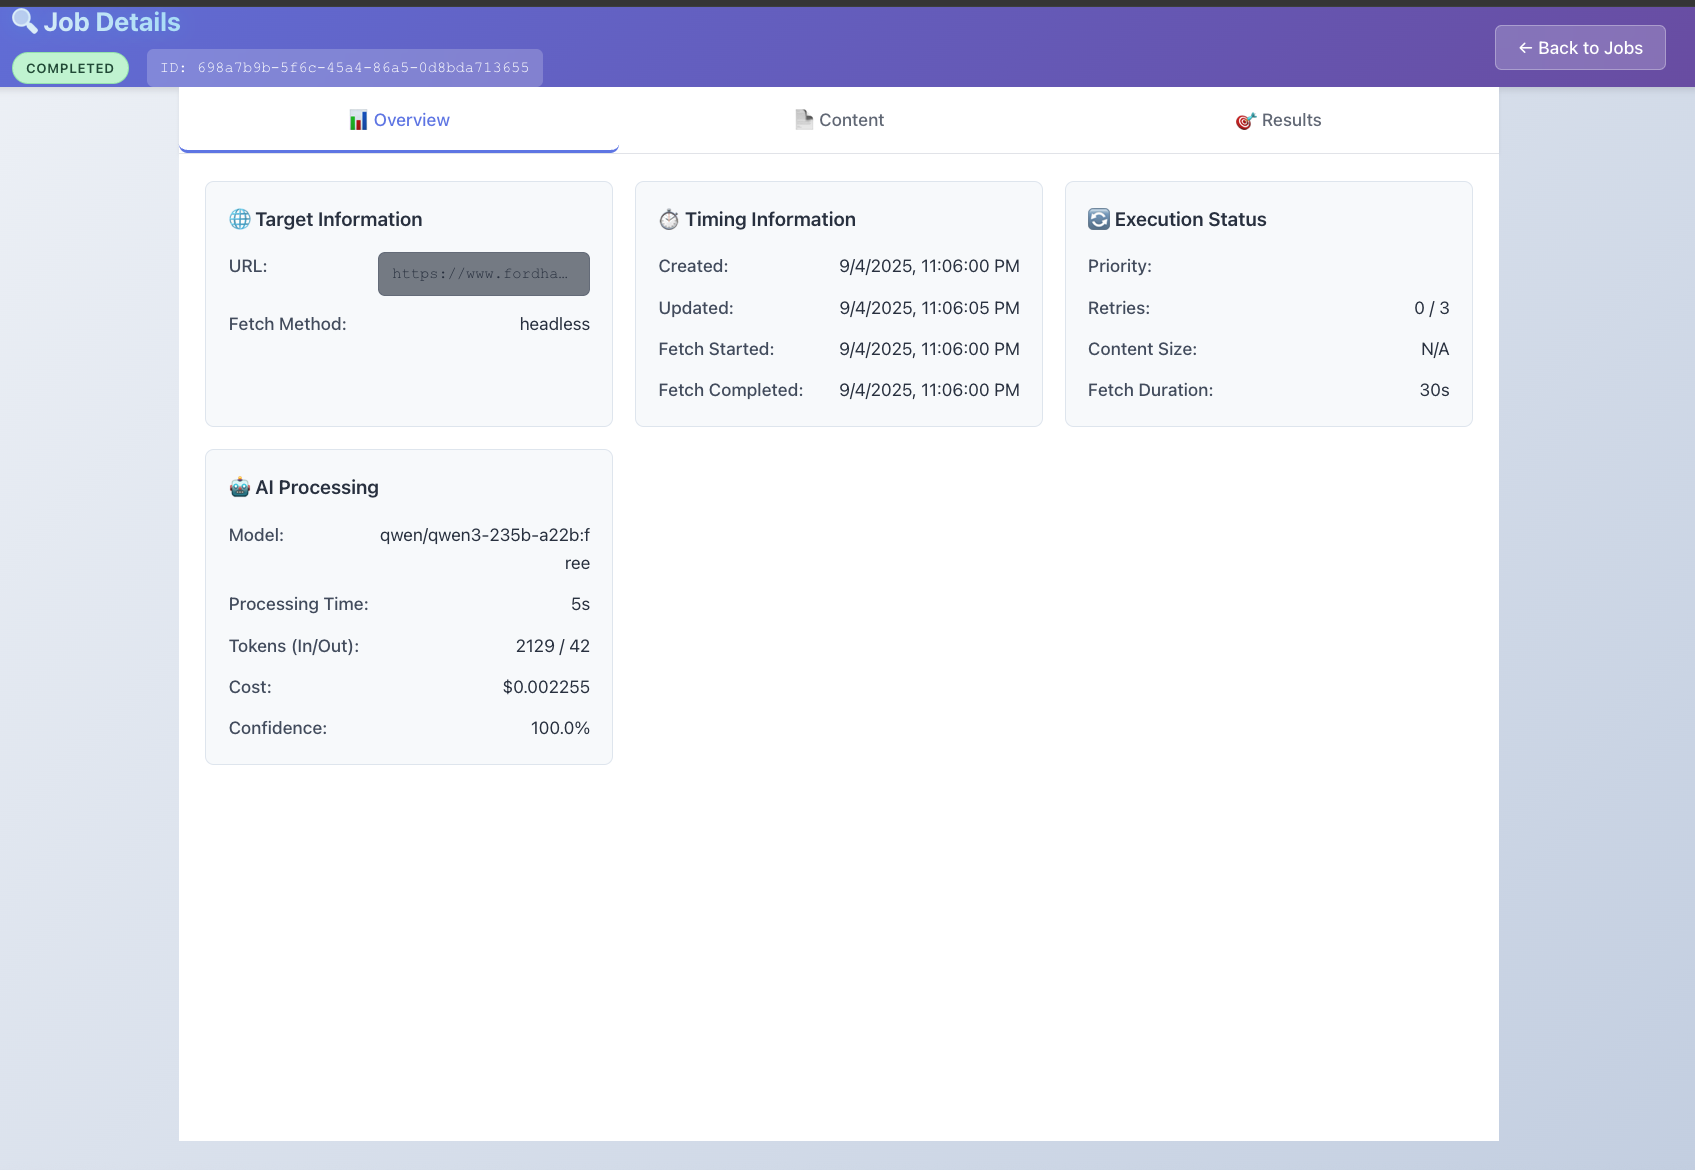Viewport: 1695px width, 1170px height.
Task: Click the dart target icon next to Results
Action: (1244, 120)
